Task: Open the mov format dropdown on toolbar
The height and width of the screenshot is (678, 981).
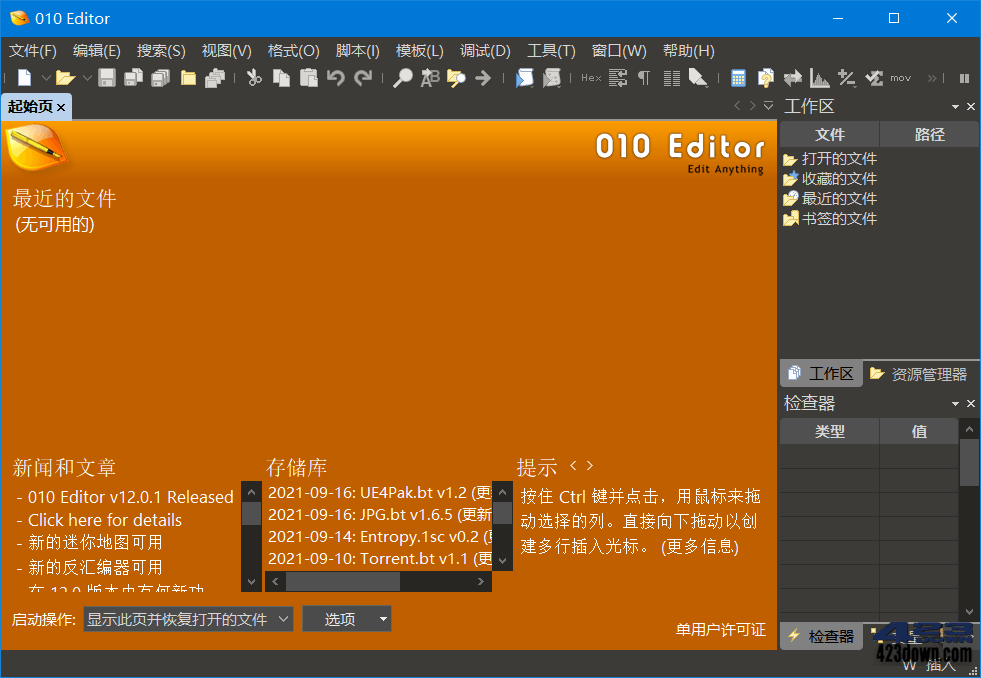Action: 899,77
